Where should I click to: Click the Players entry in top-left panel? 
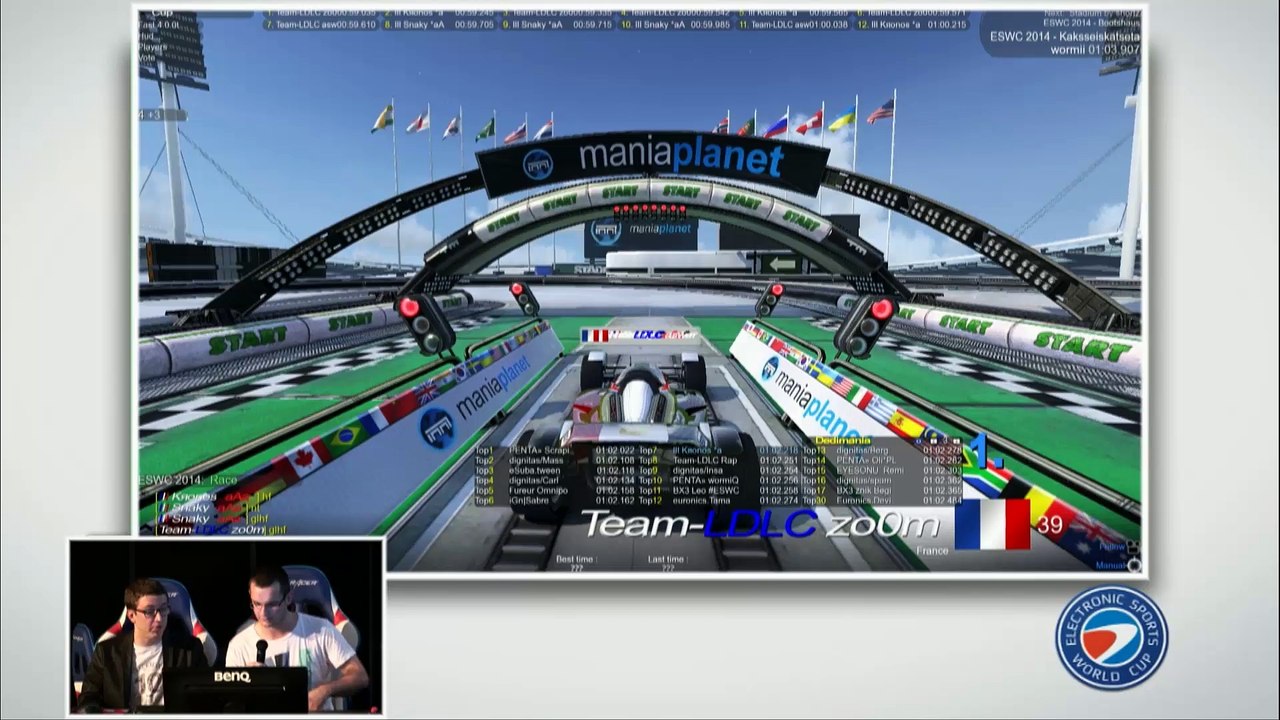(x=153, y=46)
